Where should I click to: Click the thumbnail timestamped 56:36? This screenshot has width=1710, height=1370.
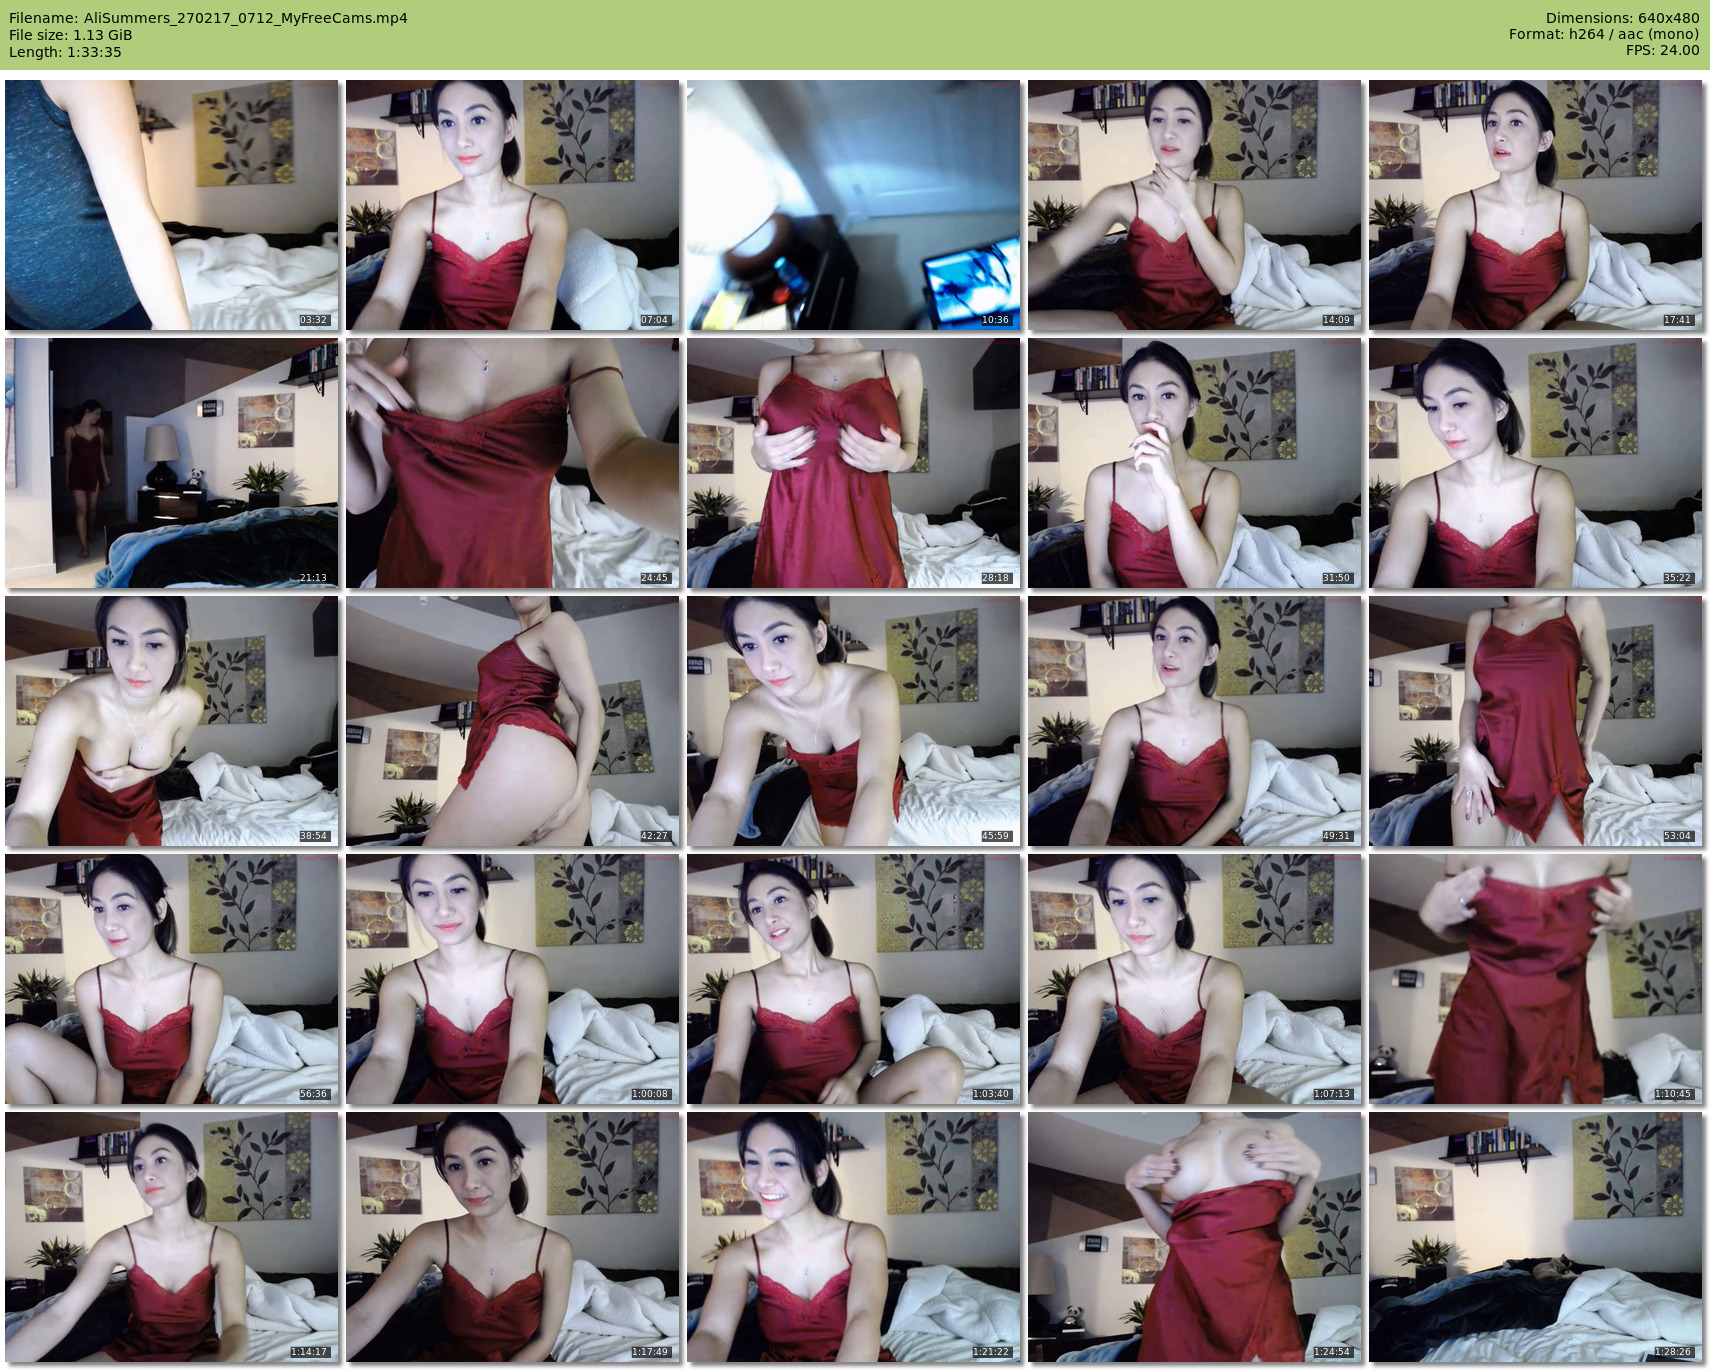click(x=171, y=978)
